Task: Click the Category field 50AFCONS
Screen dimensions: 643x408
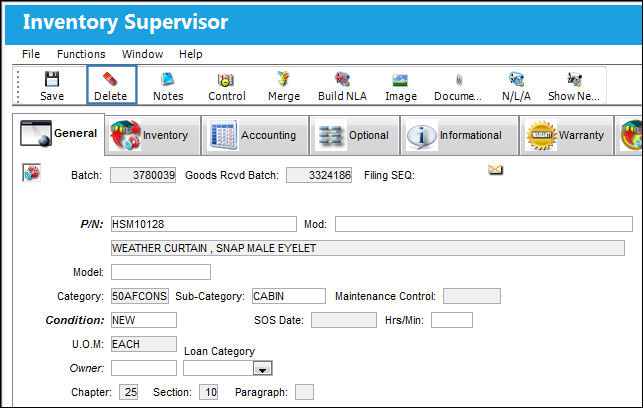Action: pyautogui.click(x=140, y=296)
